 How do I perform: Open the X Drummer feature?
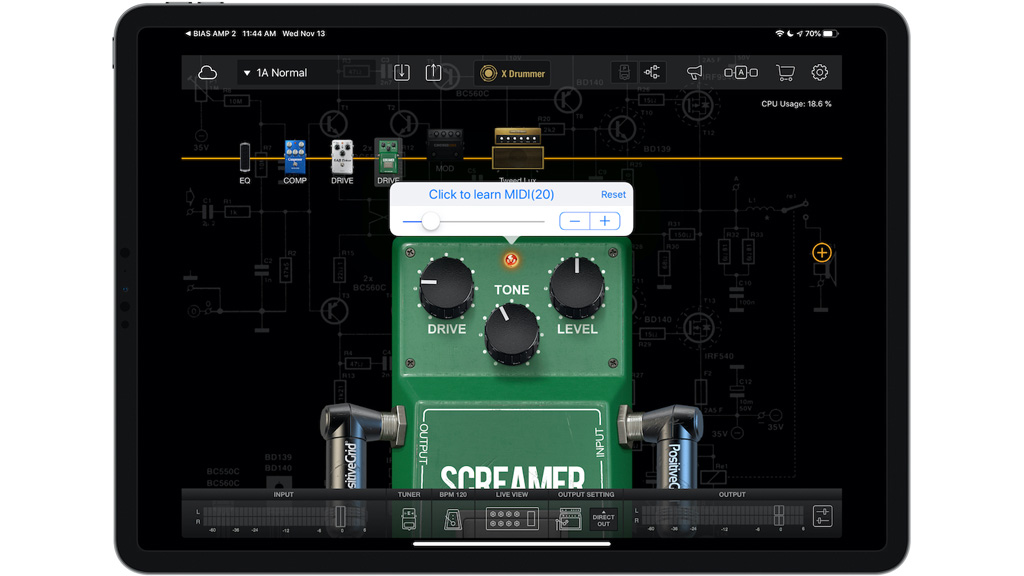(x=511, y=72)
